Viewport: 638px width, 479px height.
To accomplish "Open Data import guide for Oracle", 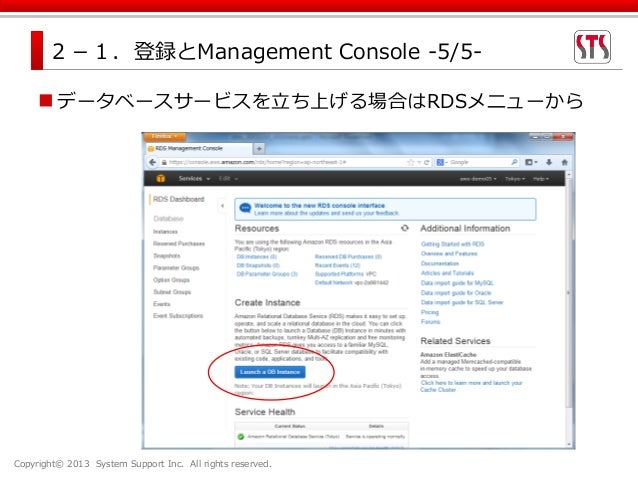I will 456,293.
